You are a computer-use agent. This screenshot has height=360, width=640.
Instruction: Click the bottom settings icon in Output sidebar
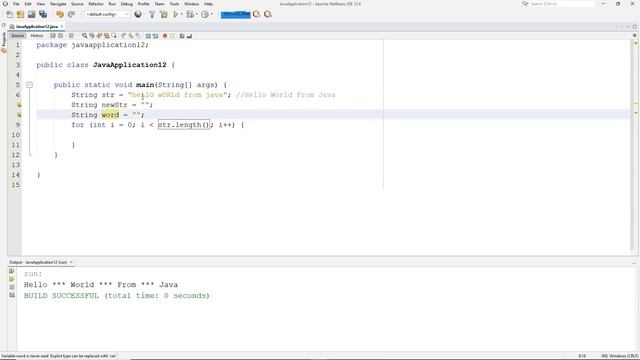click(x=12, y=295)
